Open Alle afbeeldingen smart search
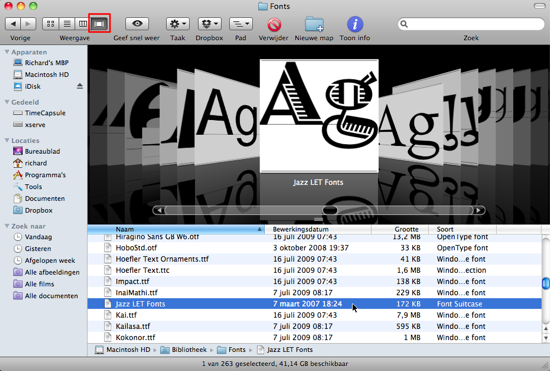 click(46, 272)
